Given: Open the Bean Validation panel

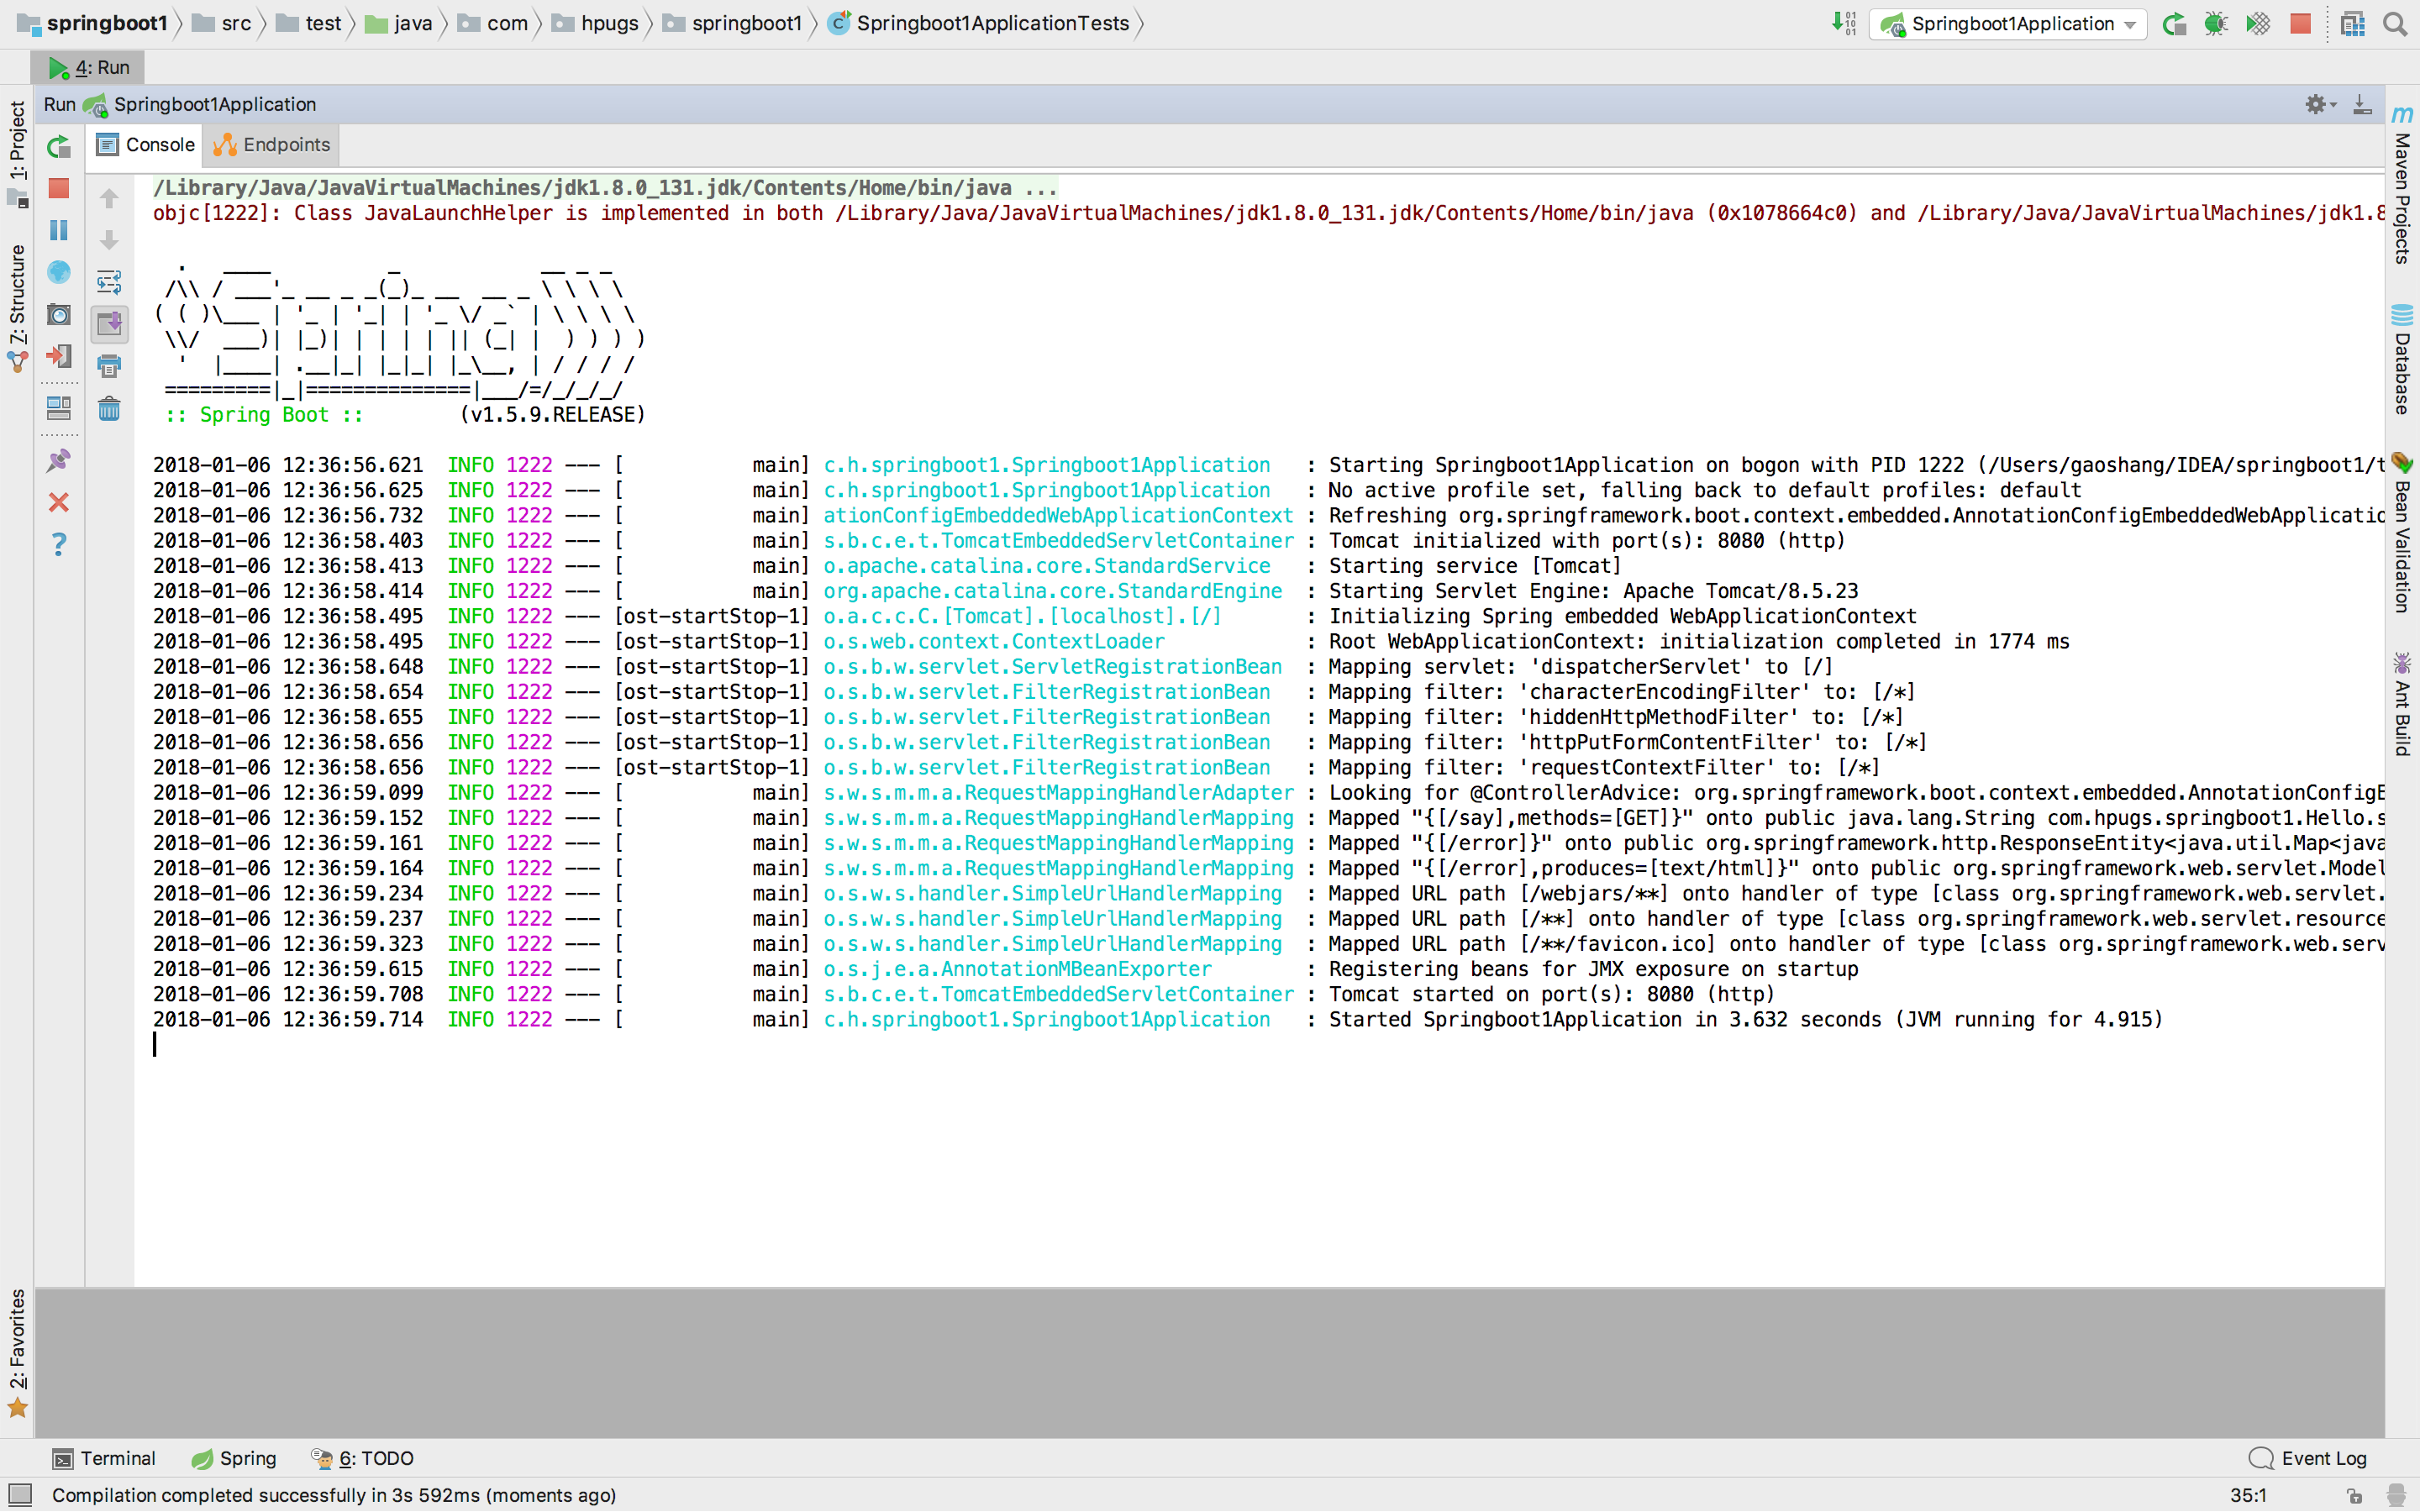Looking at the screenshot, I should [x=2402, y=533].
